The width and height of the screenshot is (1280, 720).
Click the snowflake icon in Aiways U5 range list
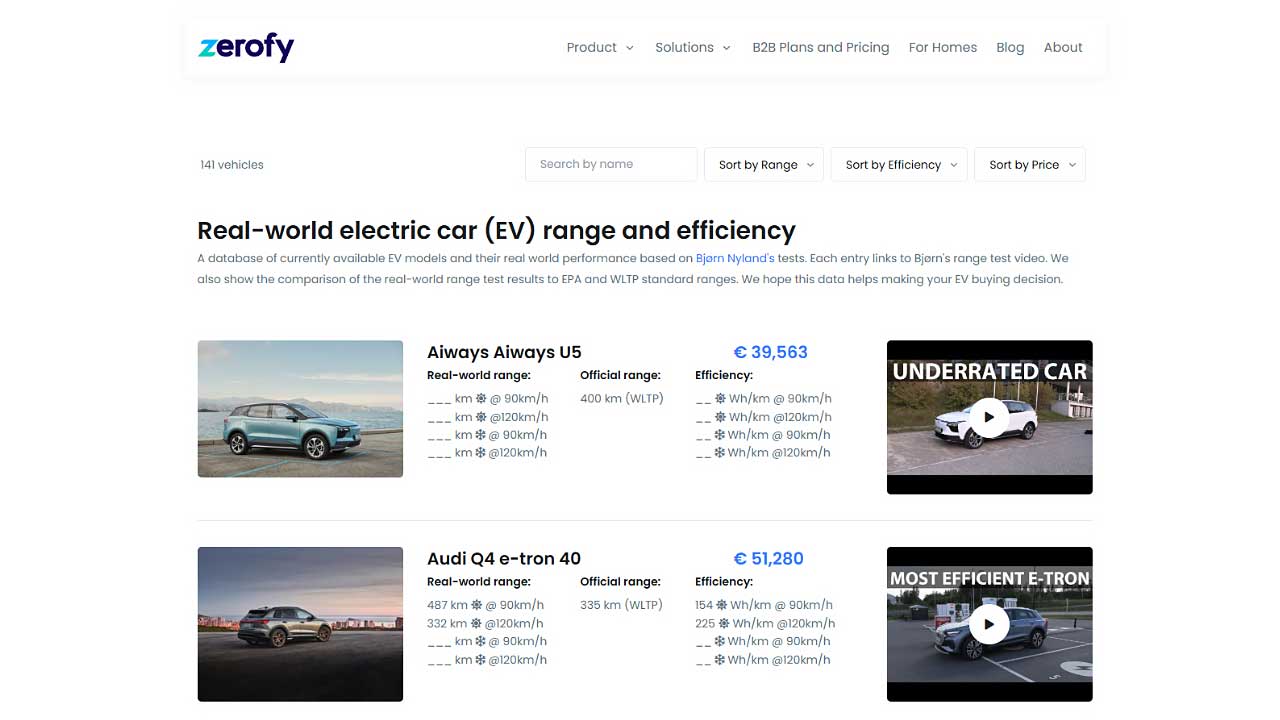(480, 435)
